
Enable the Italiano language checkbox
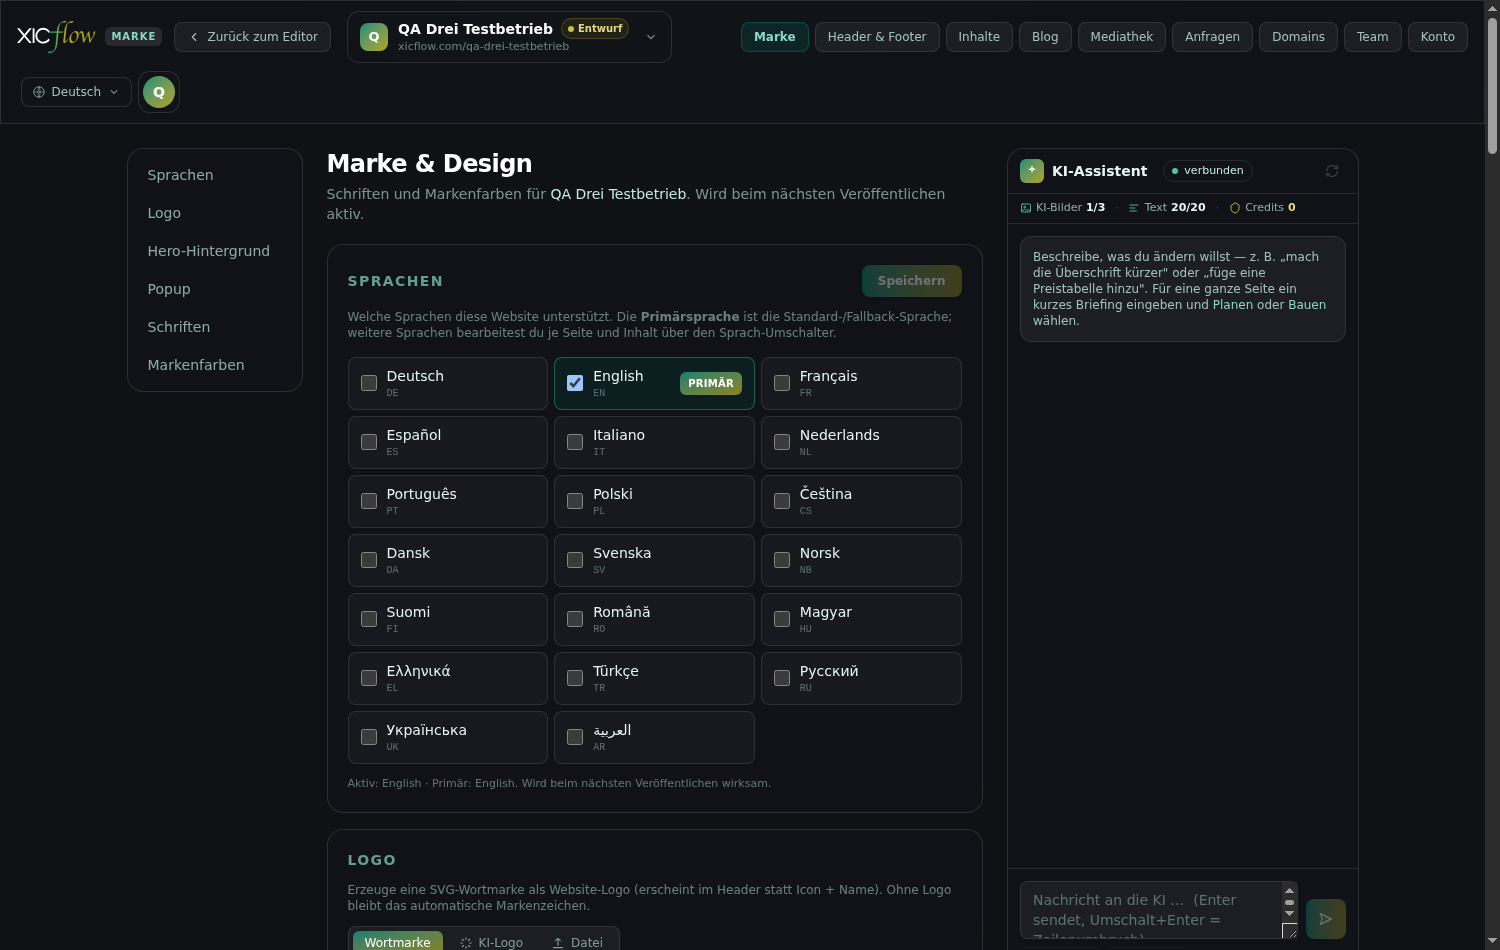pyautogui.click(x=575, y=442)
